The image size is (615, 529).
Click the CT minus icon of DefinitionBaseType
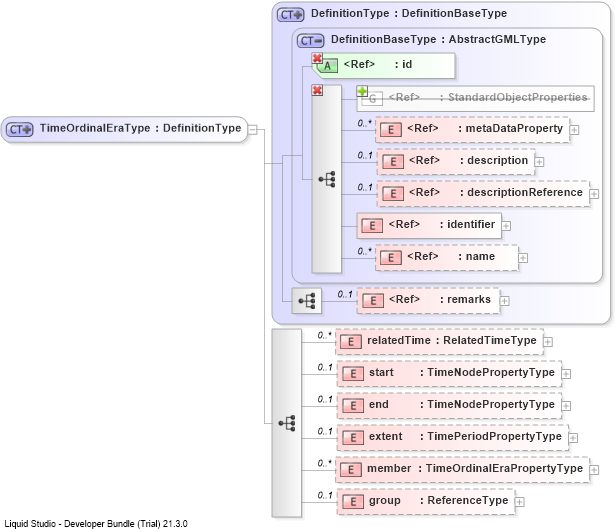click(x=310, y=40)
